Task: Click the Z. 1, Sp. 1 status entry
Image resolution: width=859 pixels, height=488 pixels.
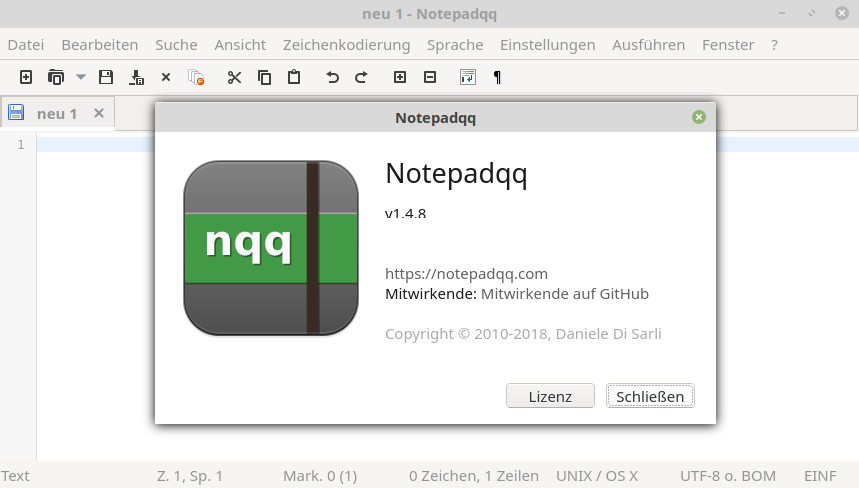Action: click(190, 476)
